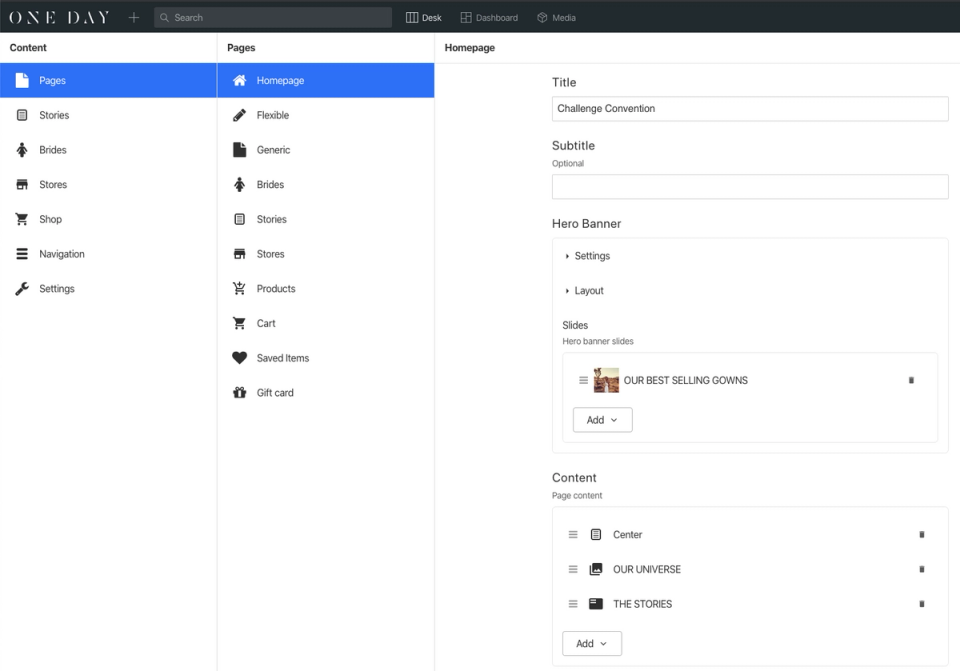Click the Products cart-plus icon
This screenshot has width=960, height=671.
click(239, 288)
